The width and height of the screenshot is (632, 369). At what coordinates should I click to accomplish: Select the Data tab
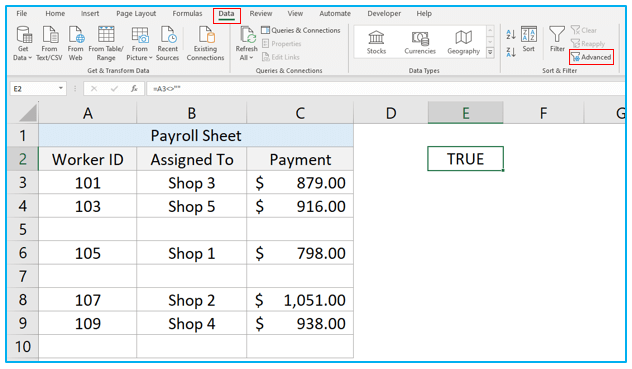[226, 14]
